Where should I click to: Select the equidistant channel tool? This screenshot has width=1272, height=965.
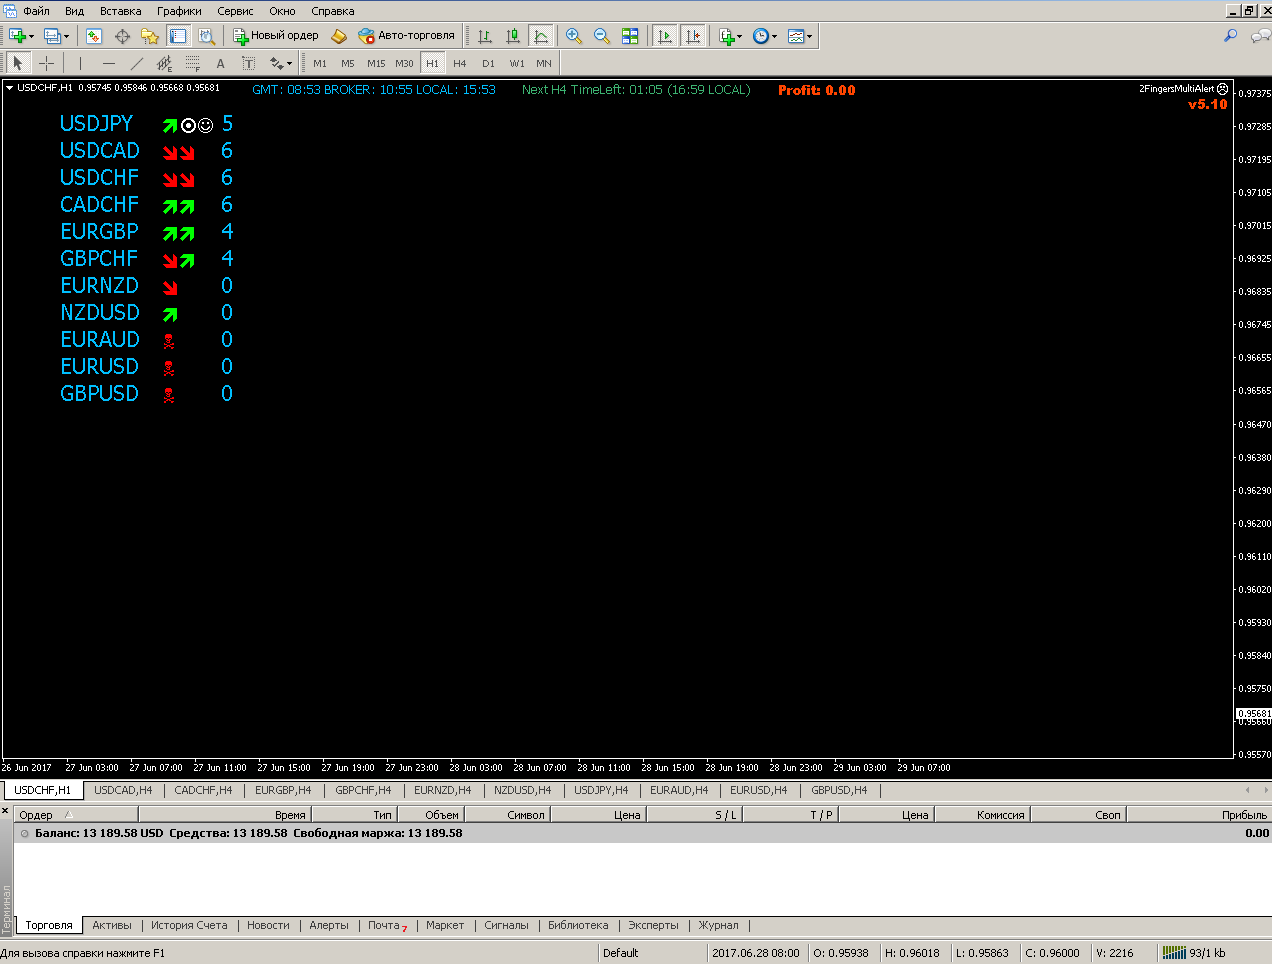point(165,63)
